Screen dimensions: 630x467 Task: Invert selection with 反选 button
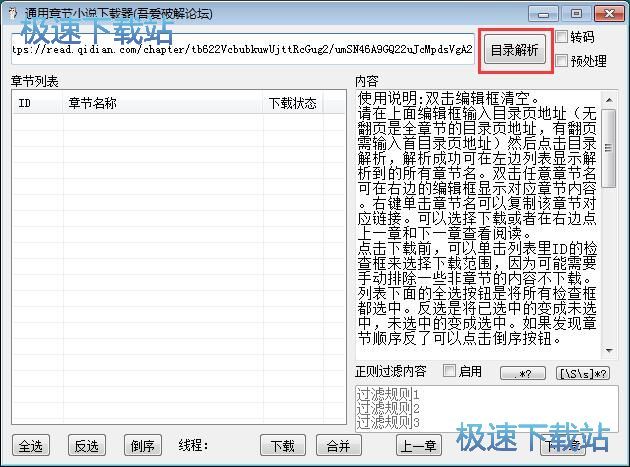(87, 445)
